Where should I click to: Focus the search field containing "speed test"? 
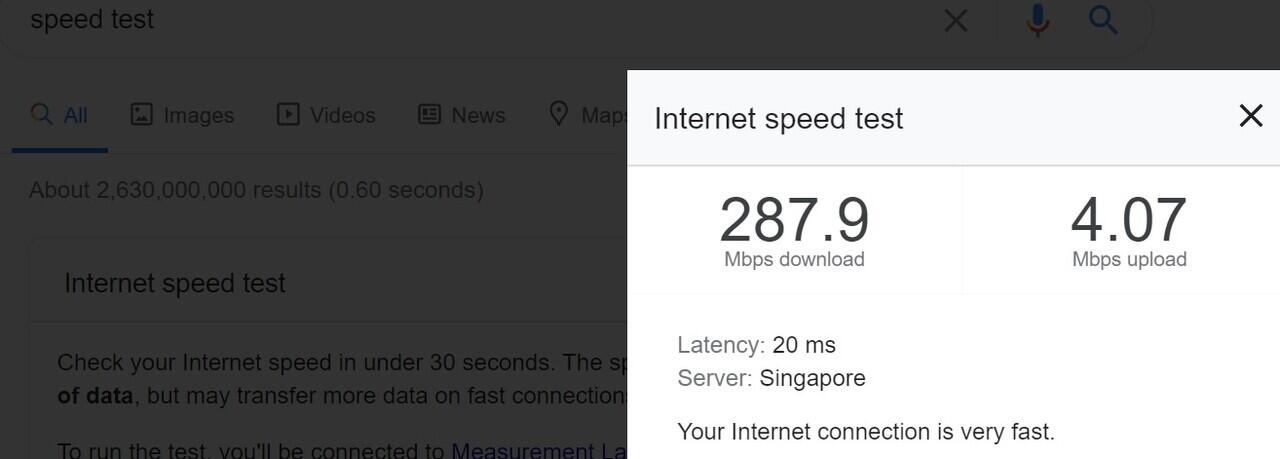(x=400, y=20)
